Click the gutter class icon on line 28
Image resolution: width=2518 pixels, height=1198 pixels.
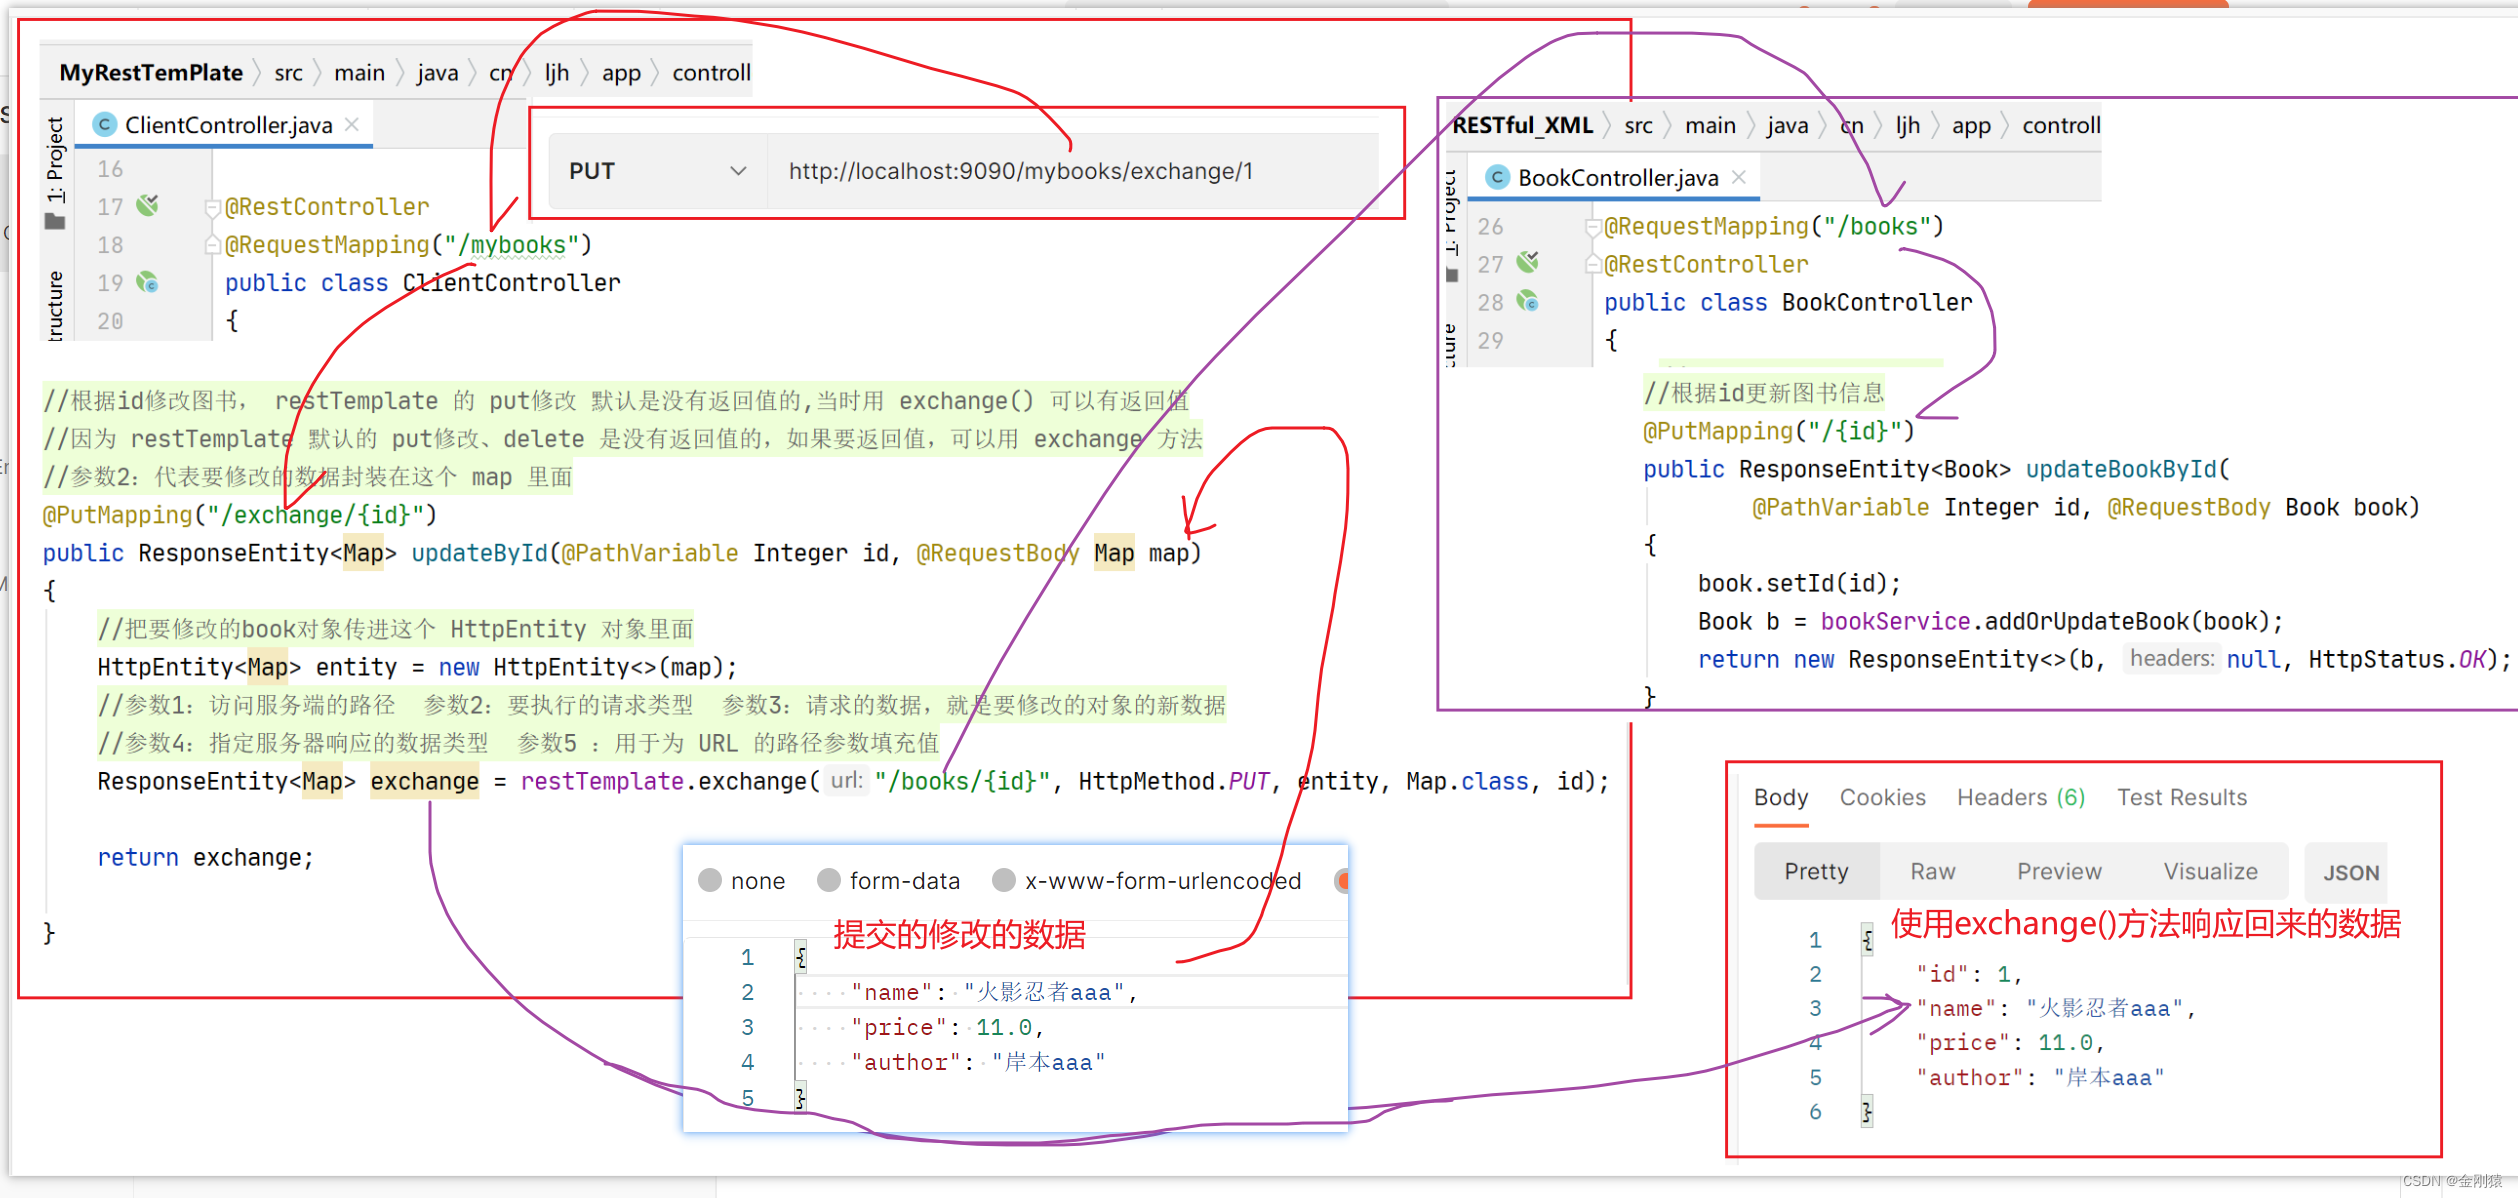(1528, 301)
